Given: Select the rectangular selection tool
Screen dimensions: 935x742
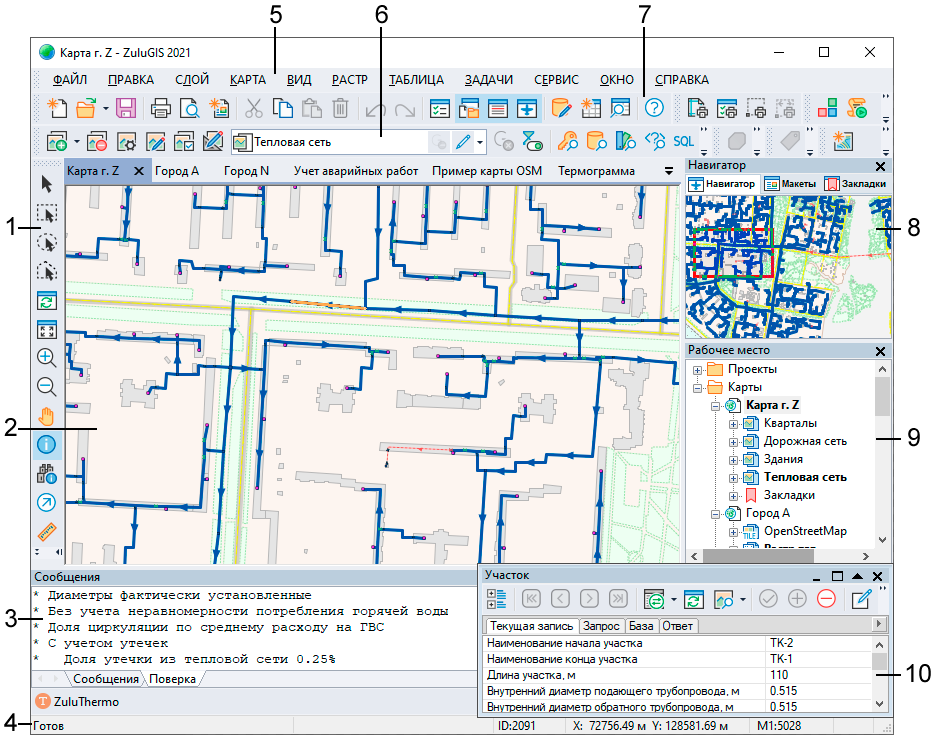Looking at the screenshot, I should tap(46, 213).
